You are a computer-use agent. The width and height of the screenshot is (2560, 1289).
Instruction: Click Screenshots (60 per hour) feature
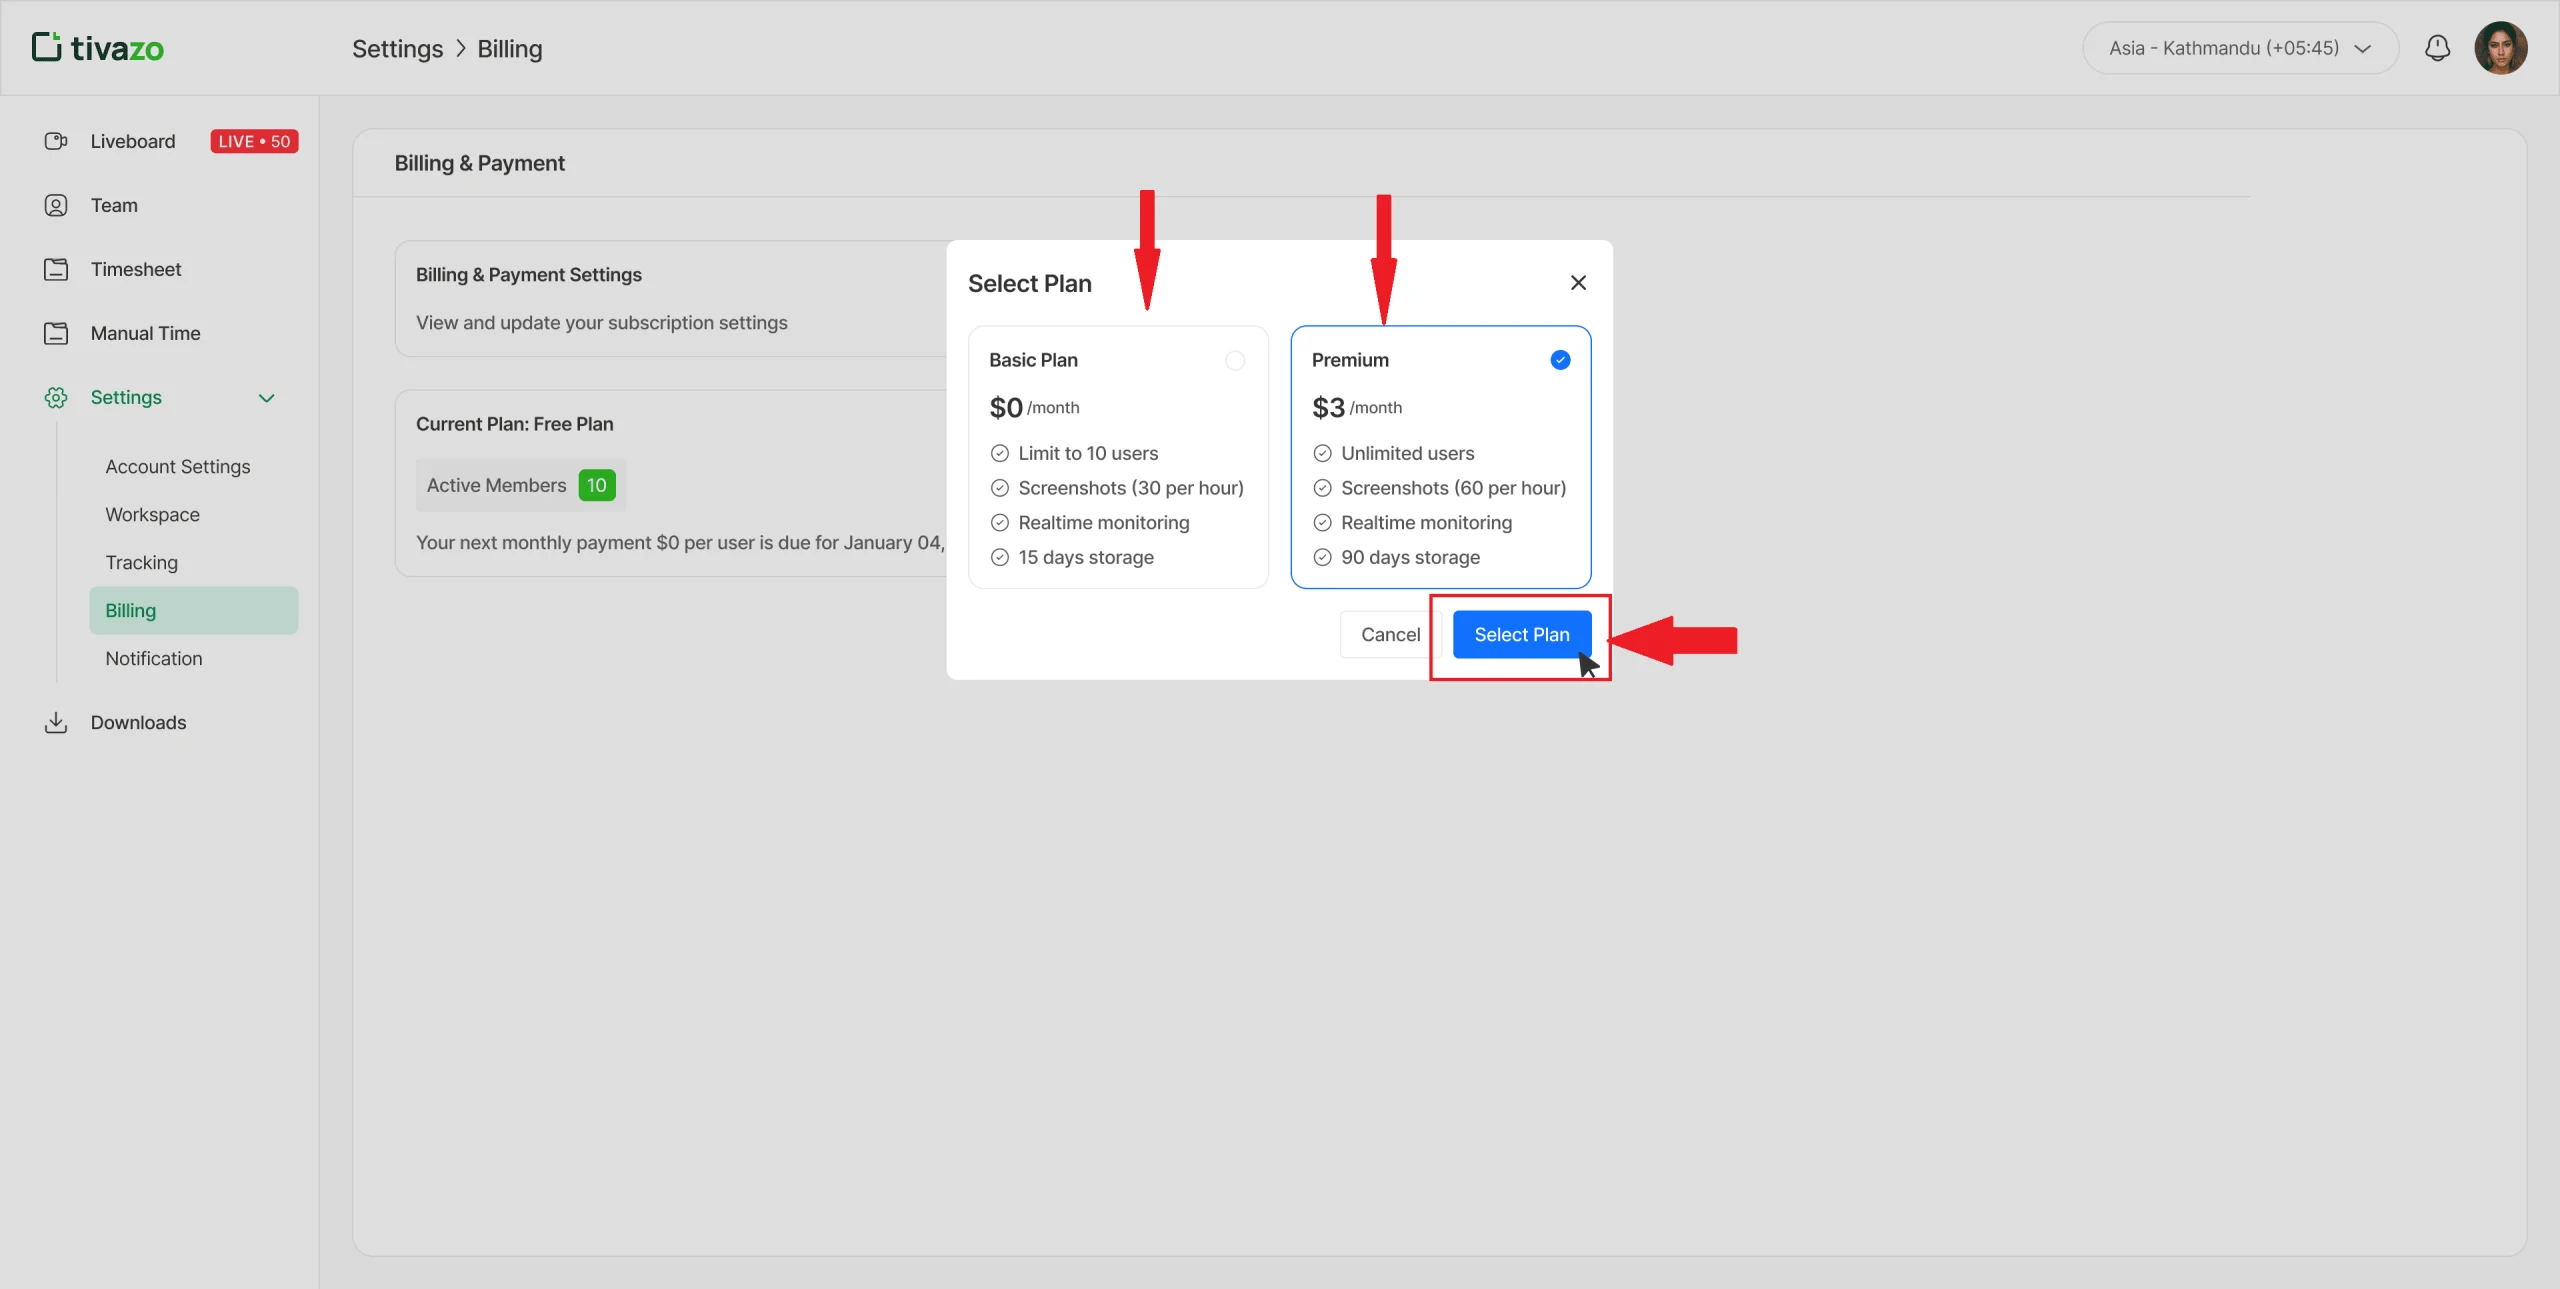pos(1453,488)
